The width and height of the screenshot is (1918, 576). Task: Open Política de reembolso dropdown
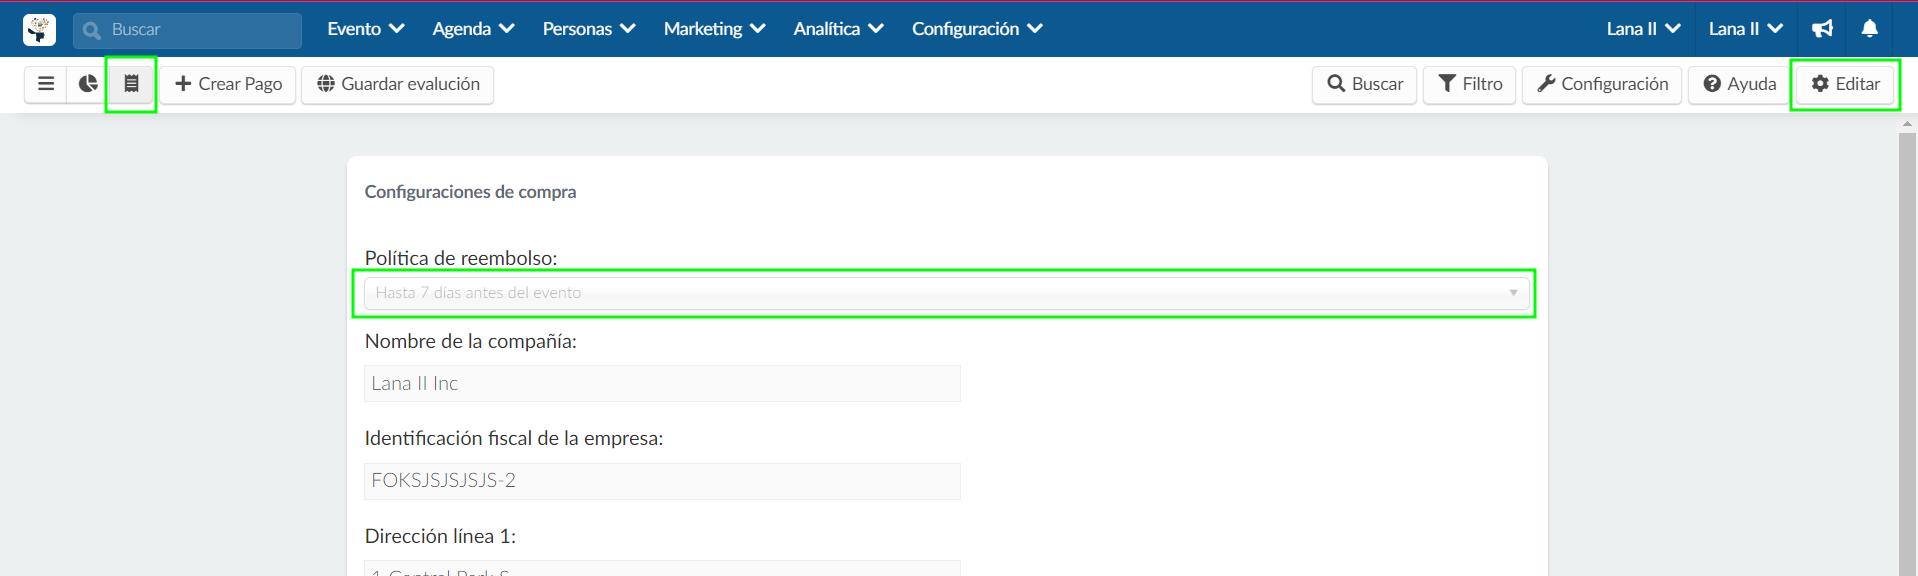946,293
